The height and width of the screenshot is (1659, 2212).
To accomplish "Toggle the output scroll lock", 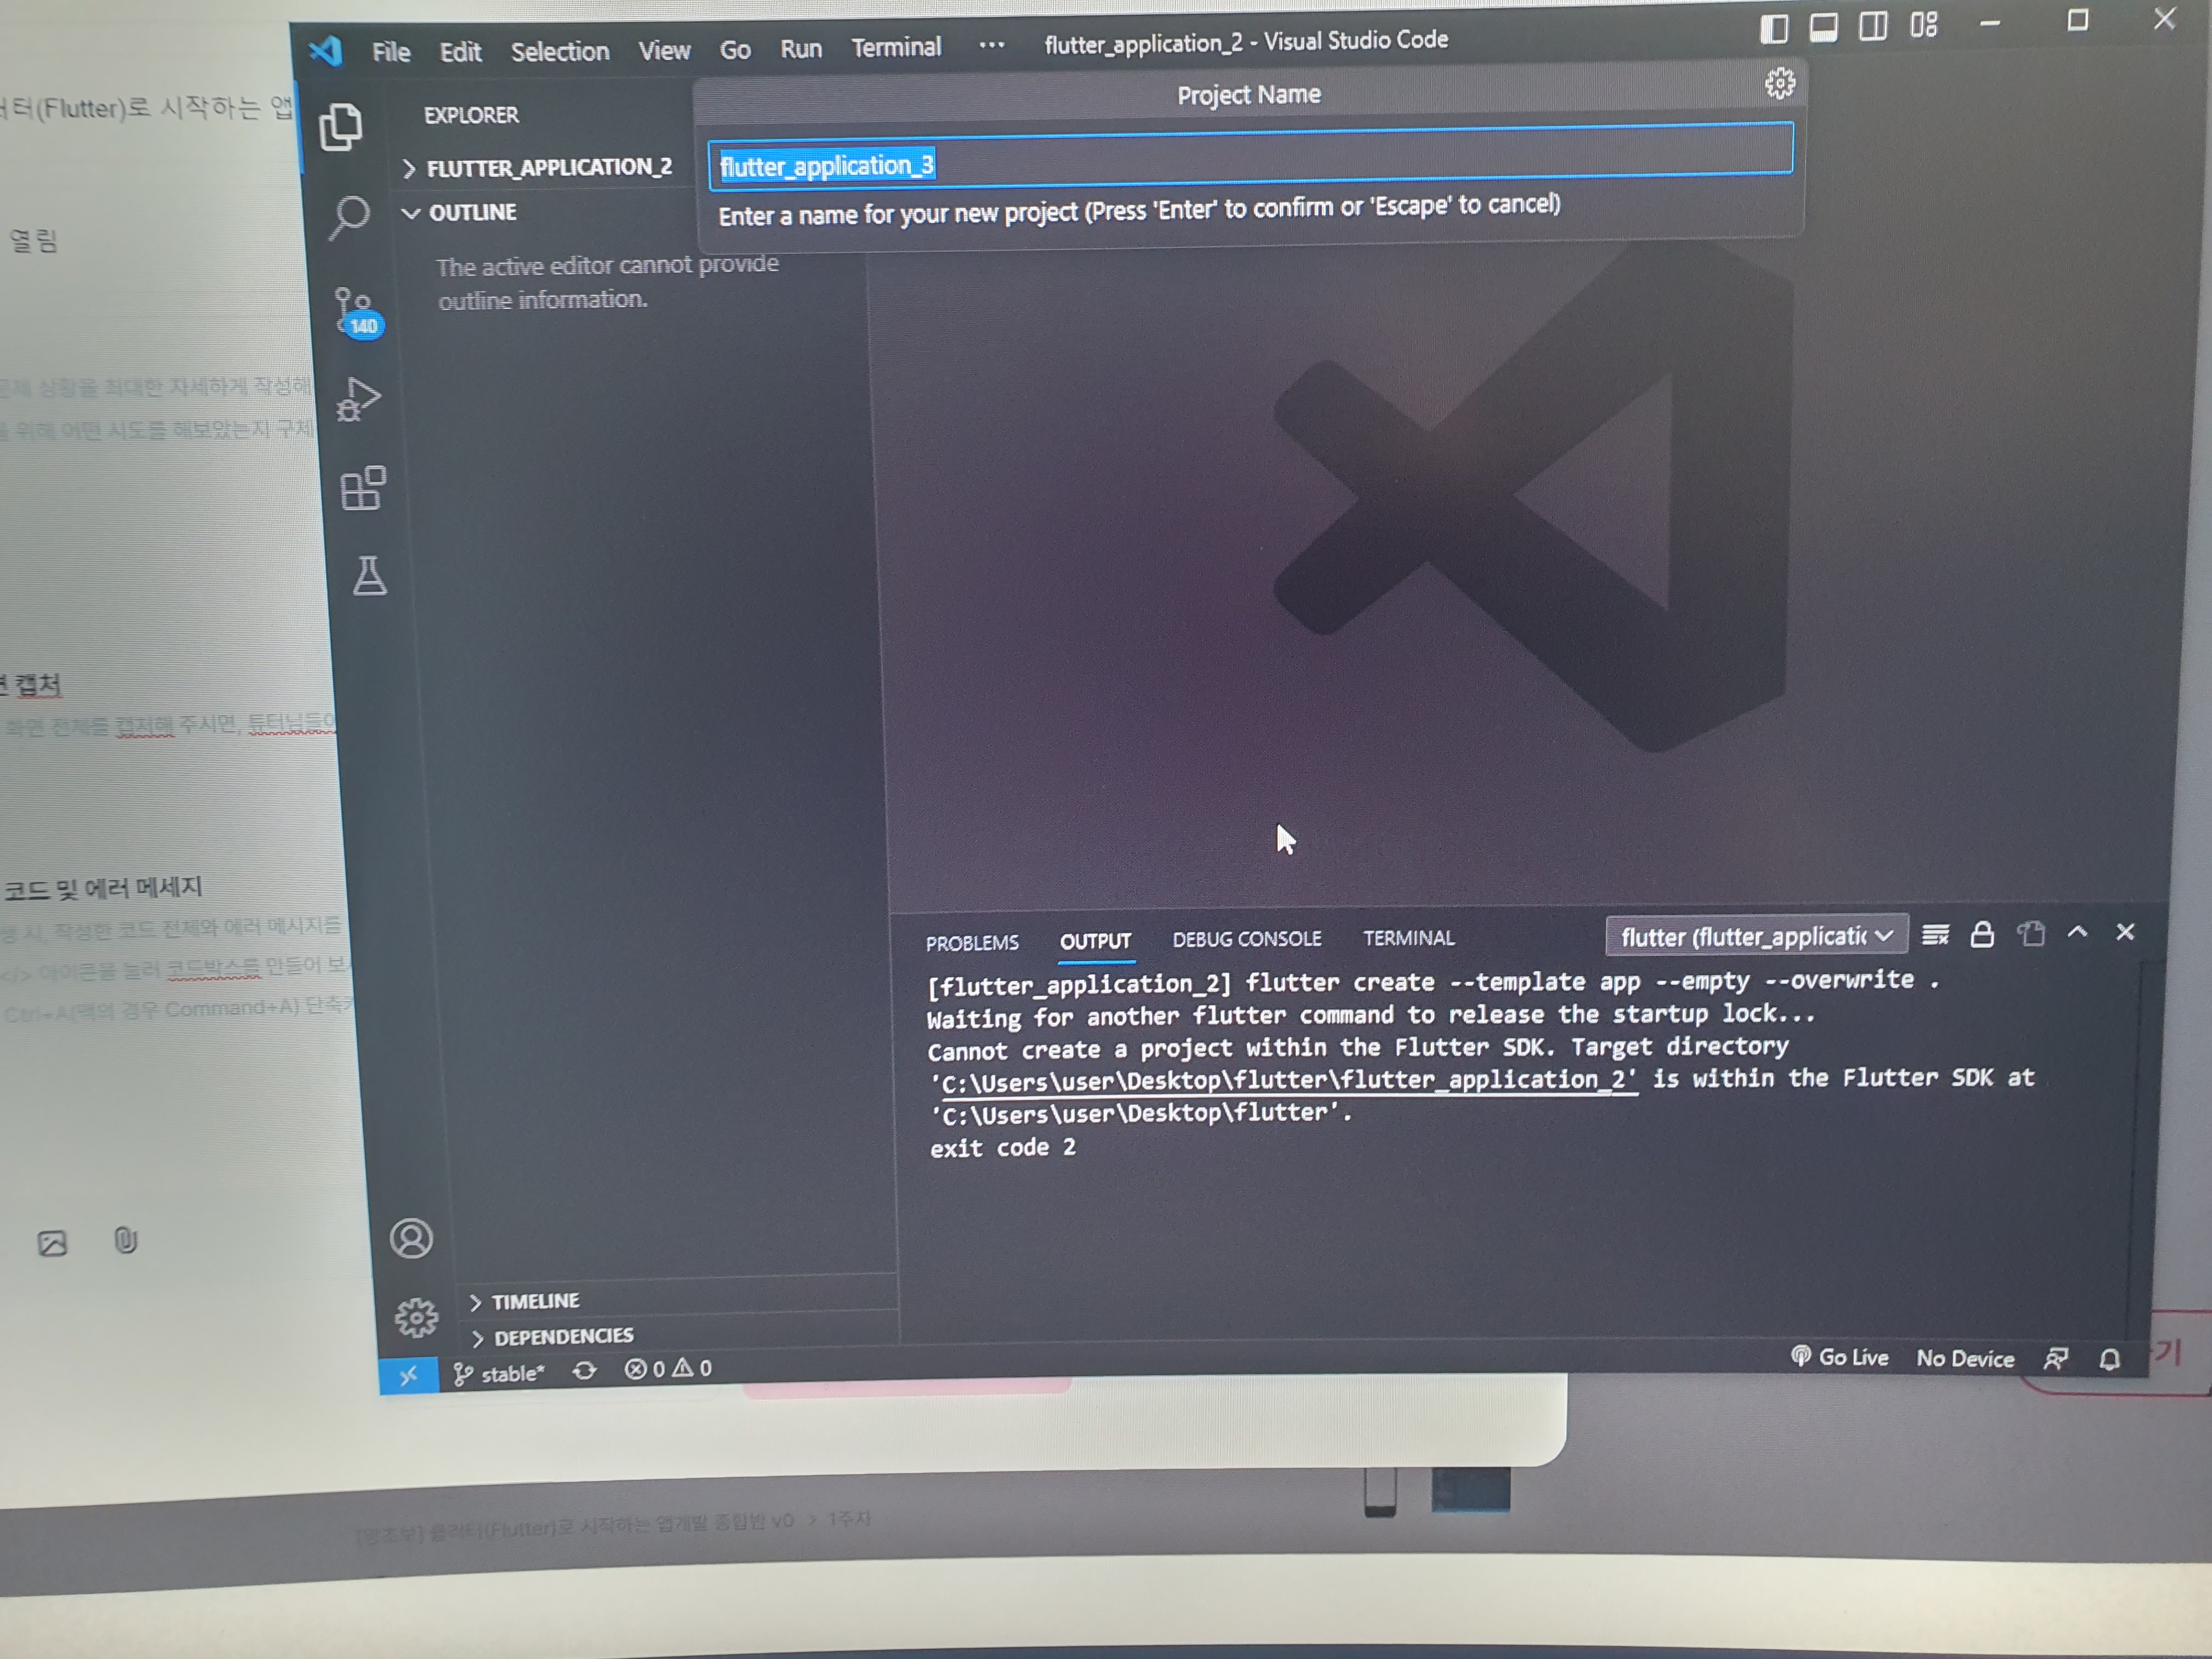I will tap(1982, 934).
